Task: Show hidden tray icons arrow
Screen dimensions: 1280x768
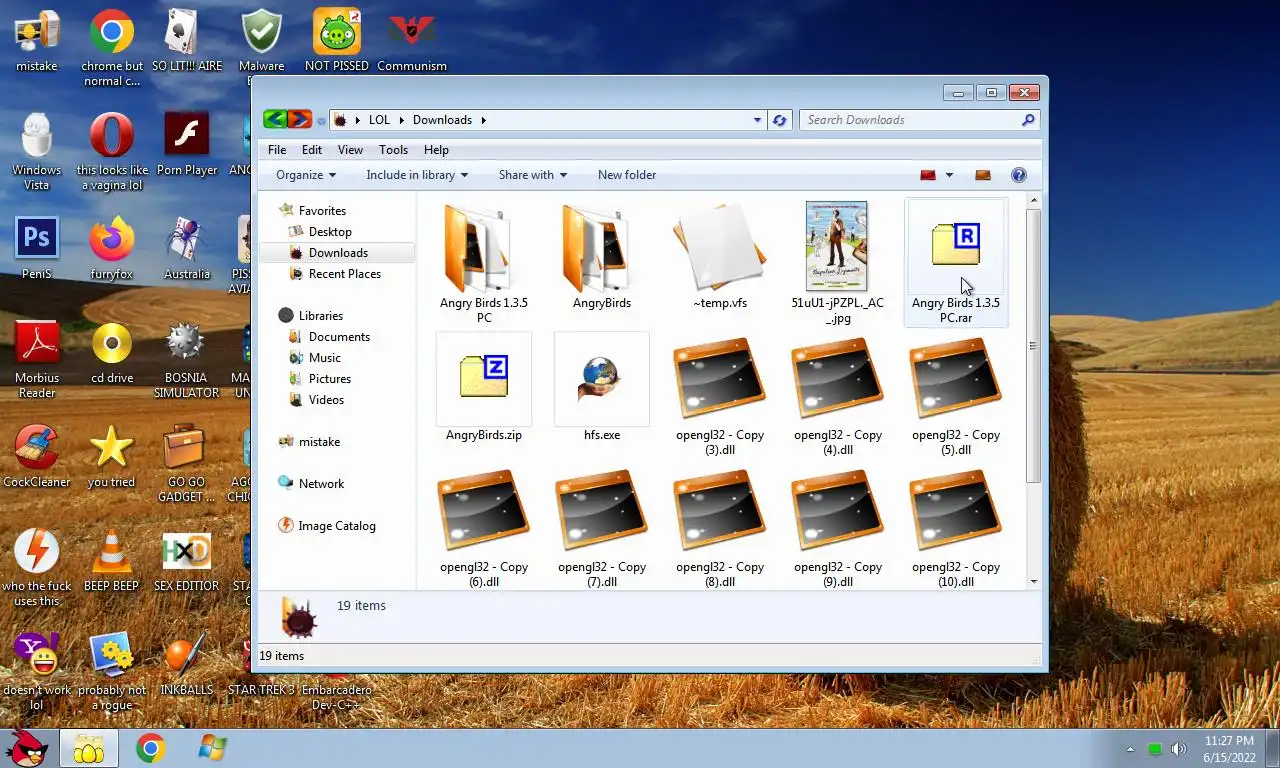Action: coord(1131,749)
